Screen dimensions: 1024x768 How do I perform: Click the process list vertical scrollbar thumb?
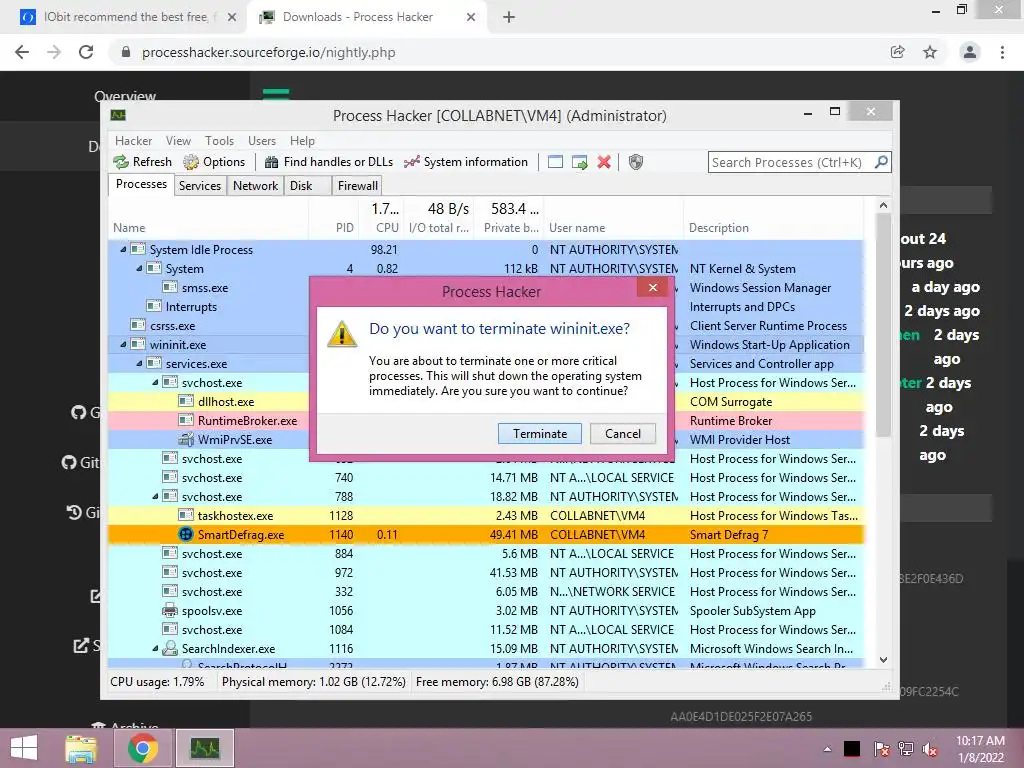click(x=883, y=325)
